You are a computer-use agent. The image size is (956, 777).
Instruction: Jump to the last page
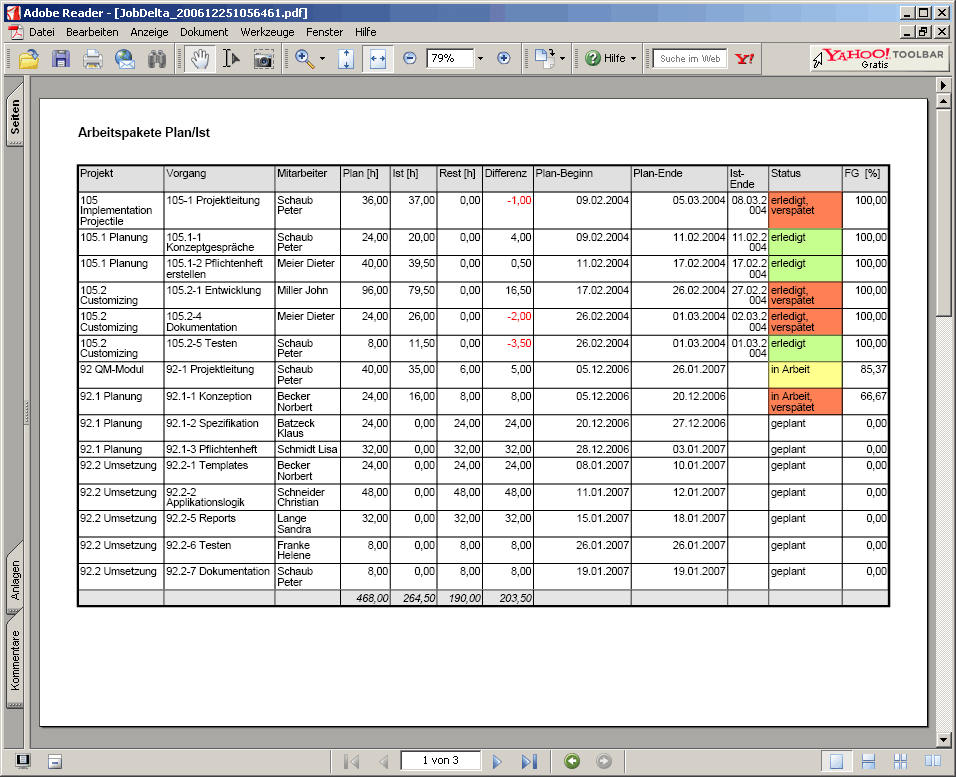point(529,762)
